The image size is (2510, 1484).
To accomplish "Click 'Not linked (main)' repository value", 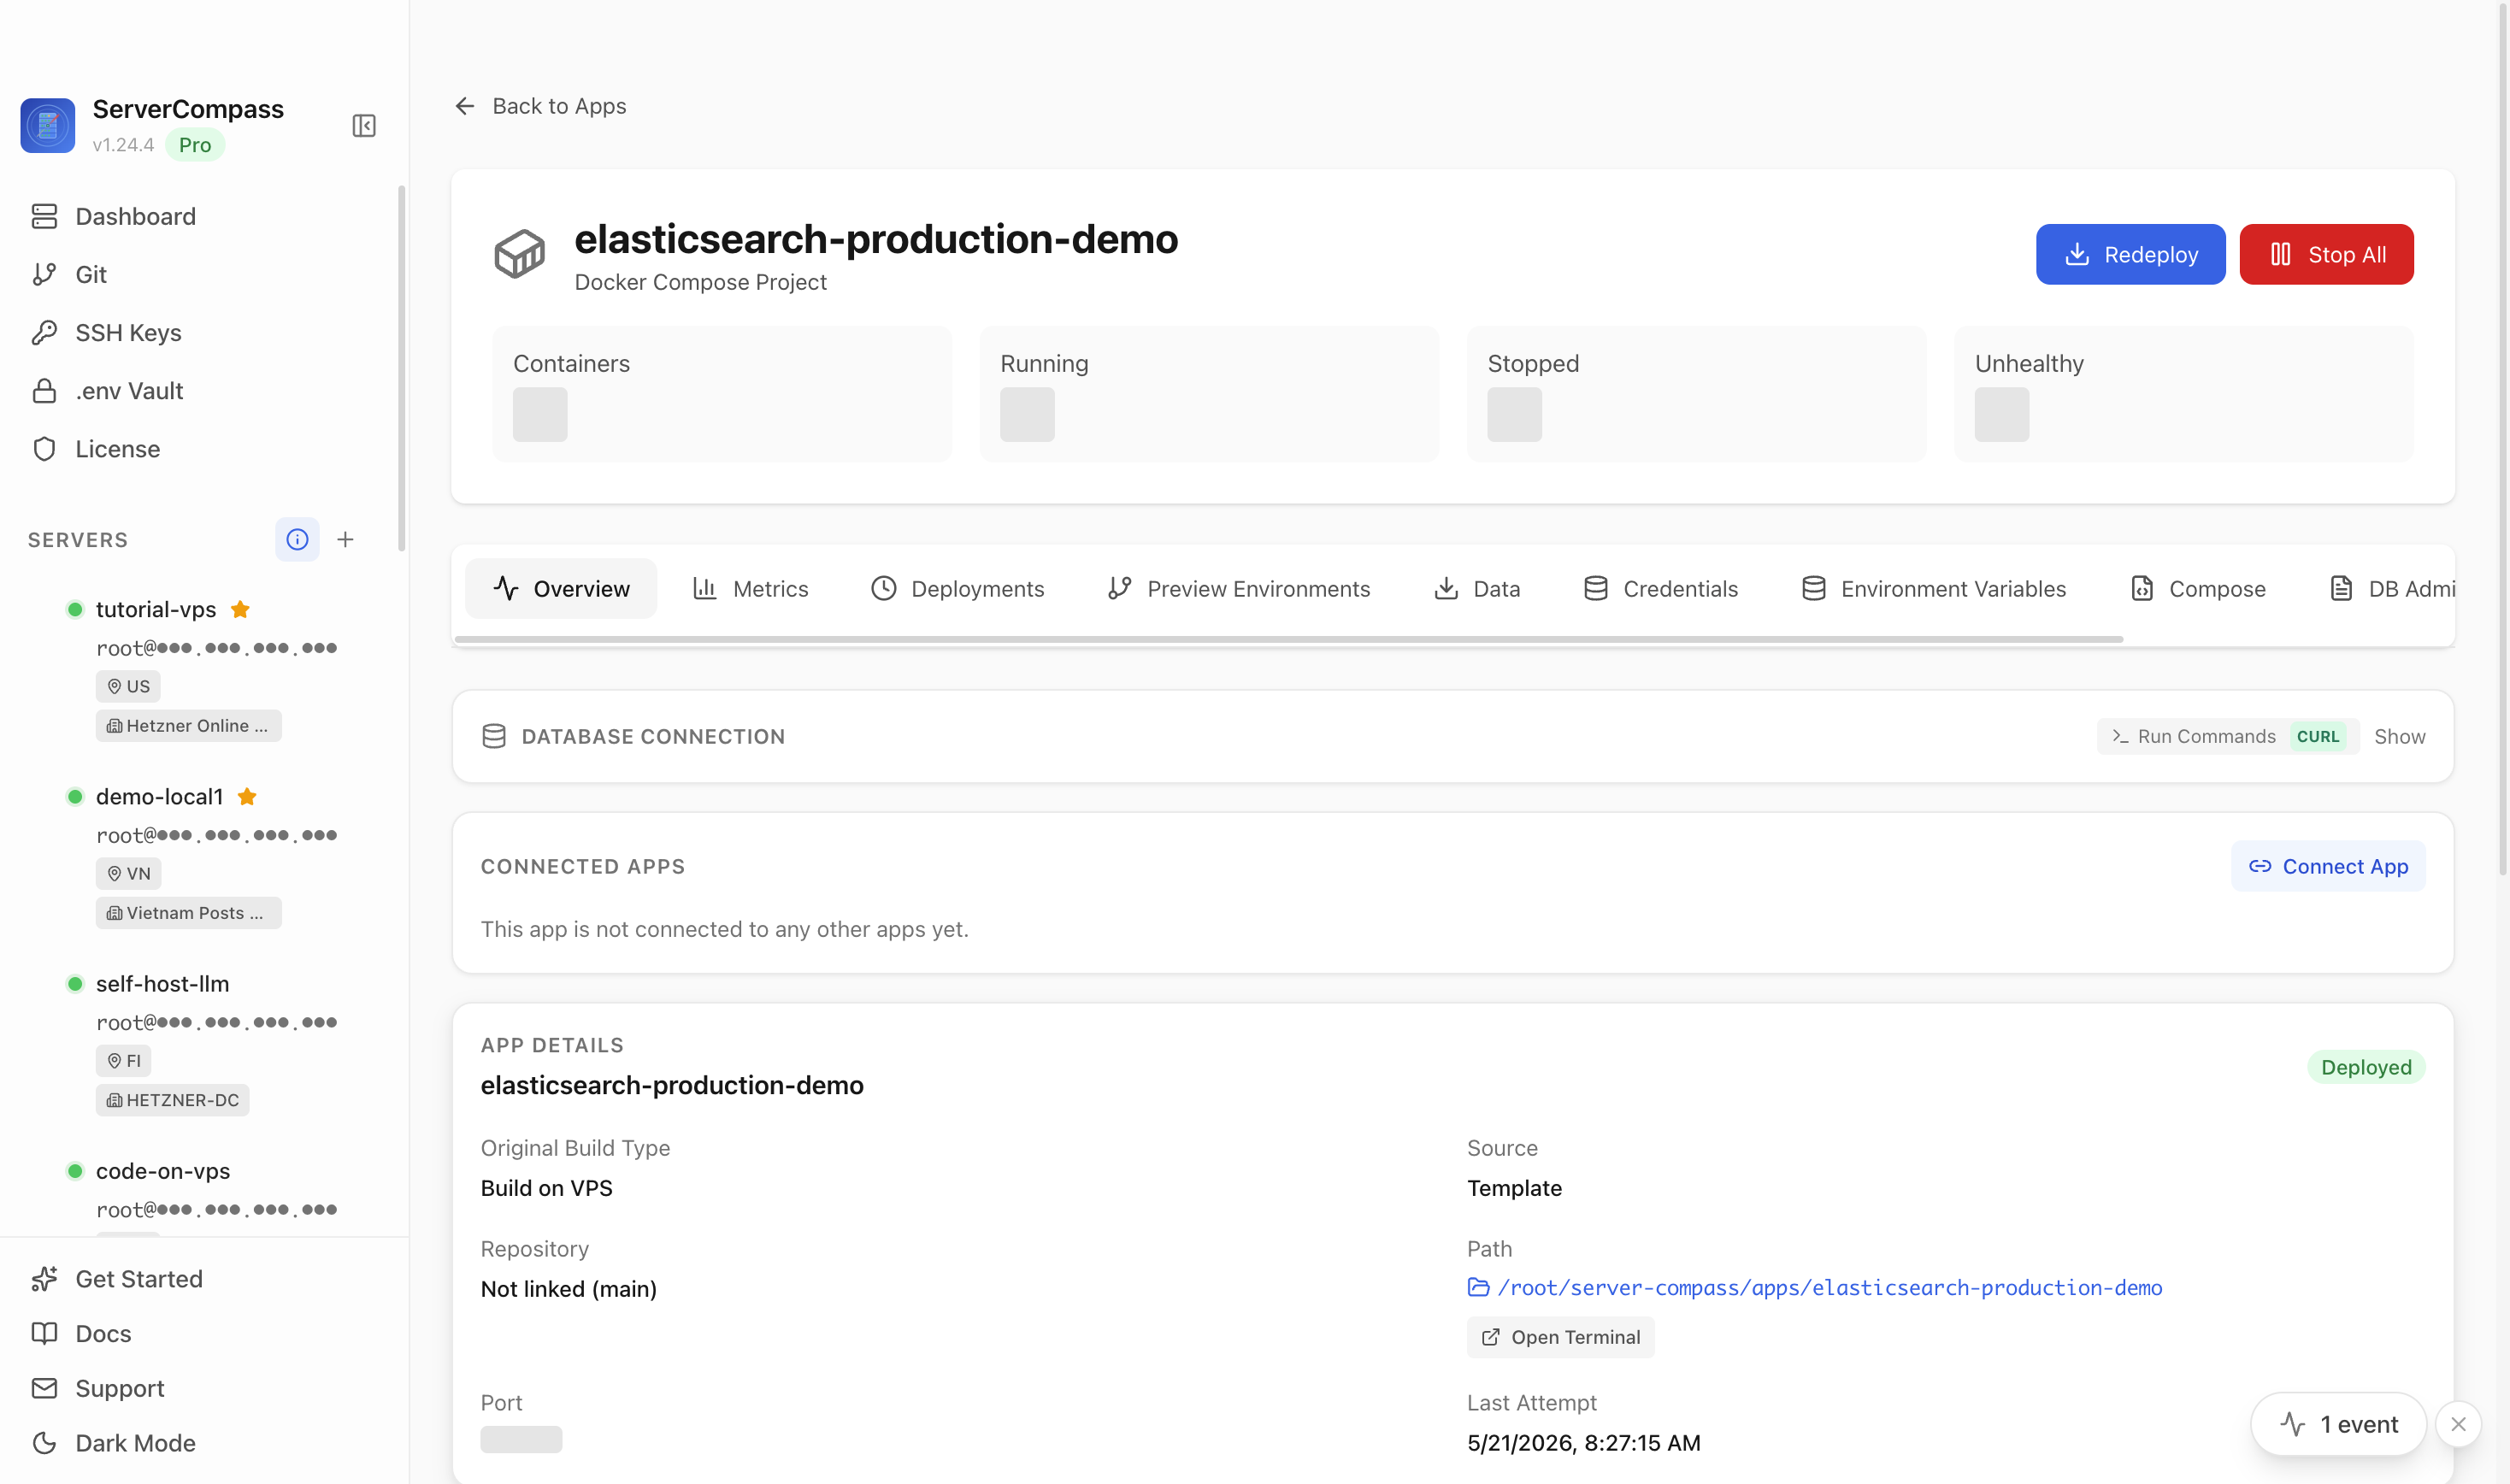I will [x=568, y=1288].
